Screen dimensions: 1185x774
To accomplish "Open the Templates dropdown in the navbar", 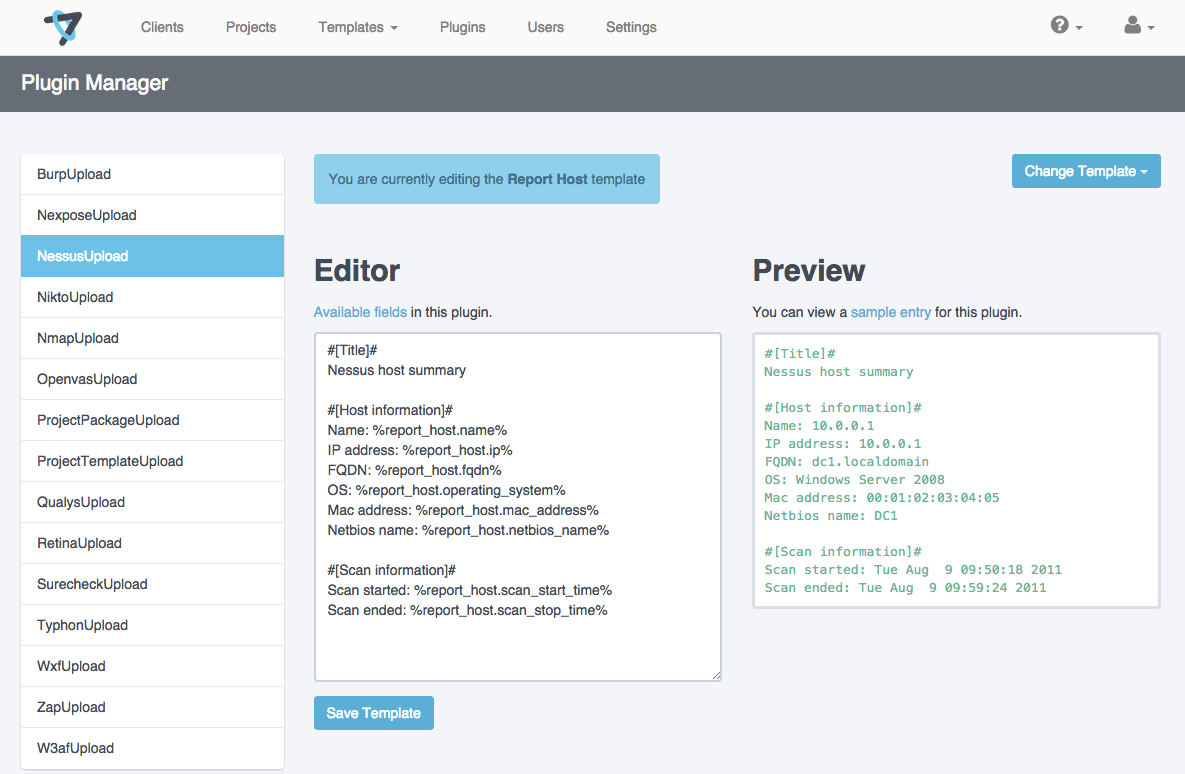I will pos(357,27).
